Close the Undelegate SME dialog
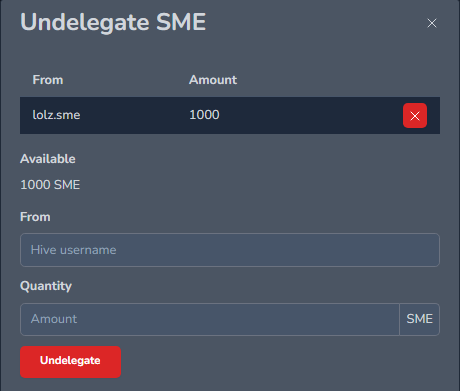Image resolution: width=460 pixels, height=391 pixels. pos(432,23)
